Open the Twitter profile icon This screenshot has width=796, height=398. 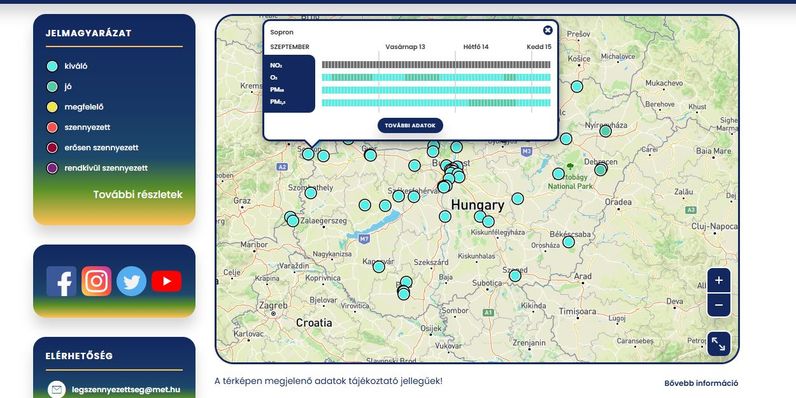coord(131,281)
